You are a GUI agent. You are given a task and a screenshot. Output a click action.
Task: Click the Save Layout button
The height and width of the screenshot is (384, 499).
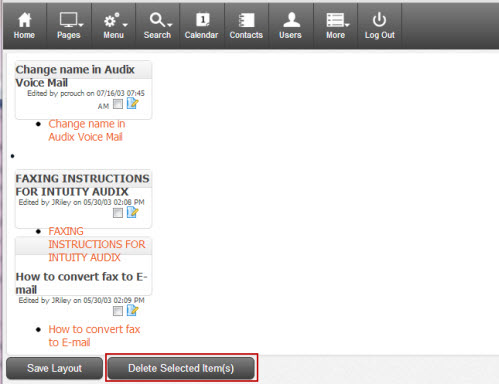click(x=54, y=368)
